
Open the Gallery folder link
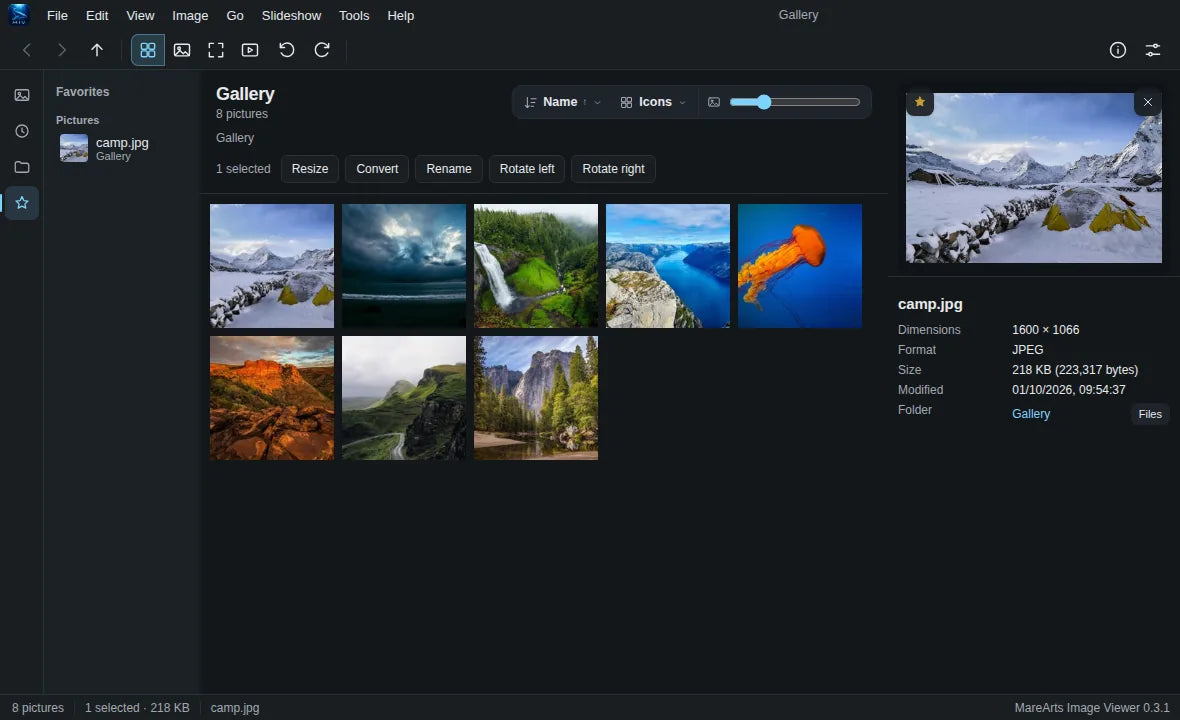1030,414
